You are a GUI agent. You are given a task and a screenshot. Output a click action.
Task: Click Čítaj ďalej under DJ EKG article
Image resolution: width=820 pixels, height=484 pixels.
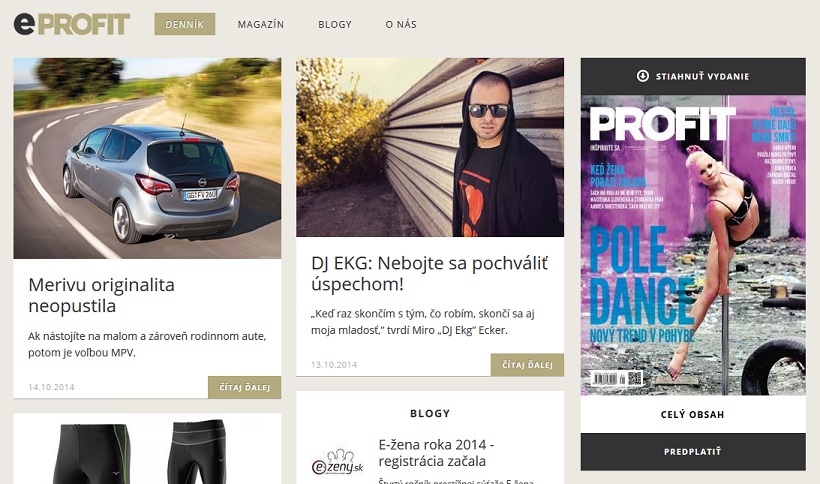click(527, 365)
